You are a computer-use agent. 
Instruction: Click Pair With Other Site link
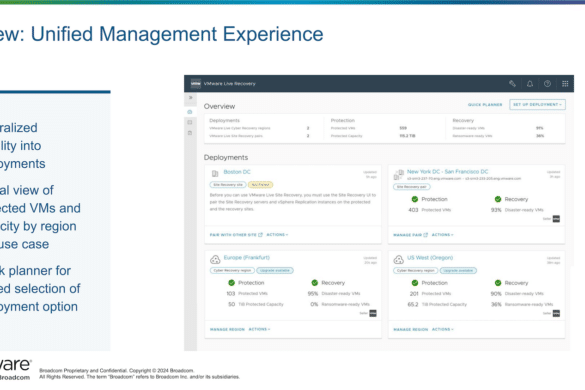[236, 235]
